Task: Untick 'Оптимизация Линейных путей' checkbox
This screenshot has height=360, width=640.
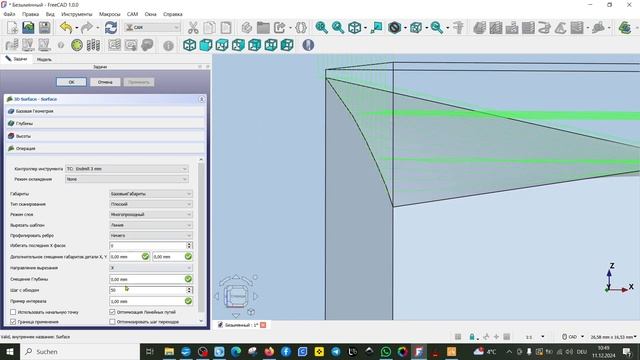Action: (112, 312)
